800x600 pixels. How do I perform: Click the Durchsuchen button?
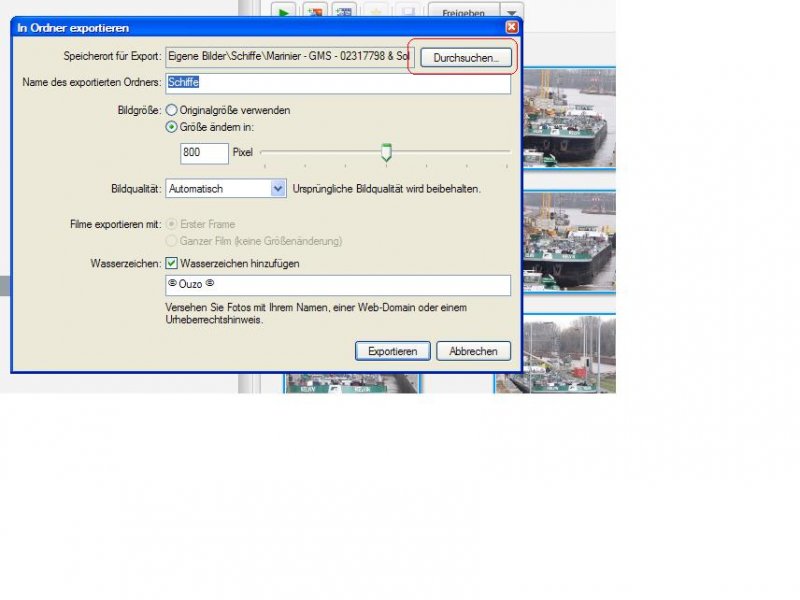(x=466, y=58)
